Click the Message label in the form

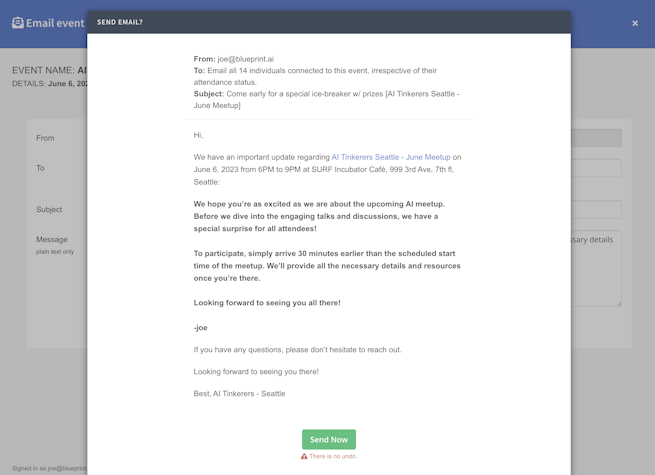coord(52,239)
